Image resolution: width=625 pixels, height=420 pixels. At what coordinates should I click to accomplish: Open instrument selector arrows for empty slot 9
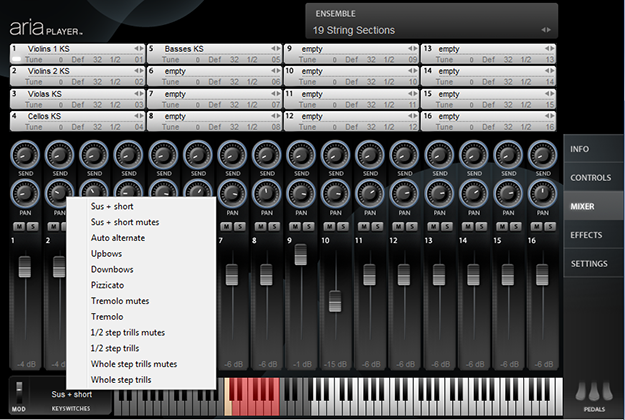click(413, 48)
